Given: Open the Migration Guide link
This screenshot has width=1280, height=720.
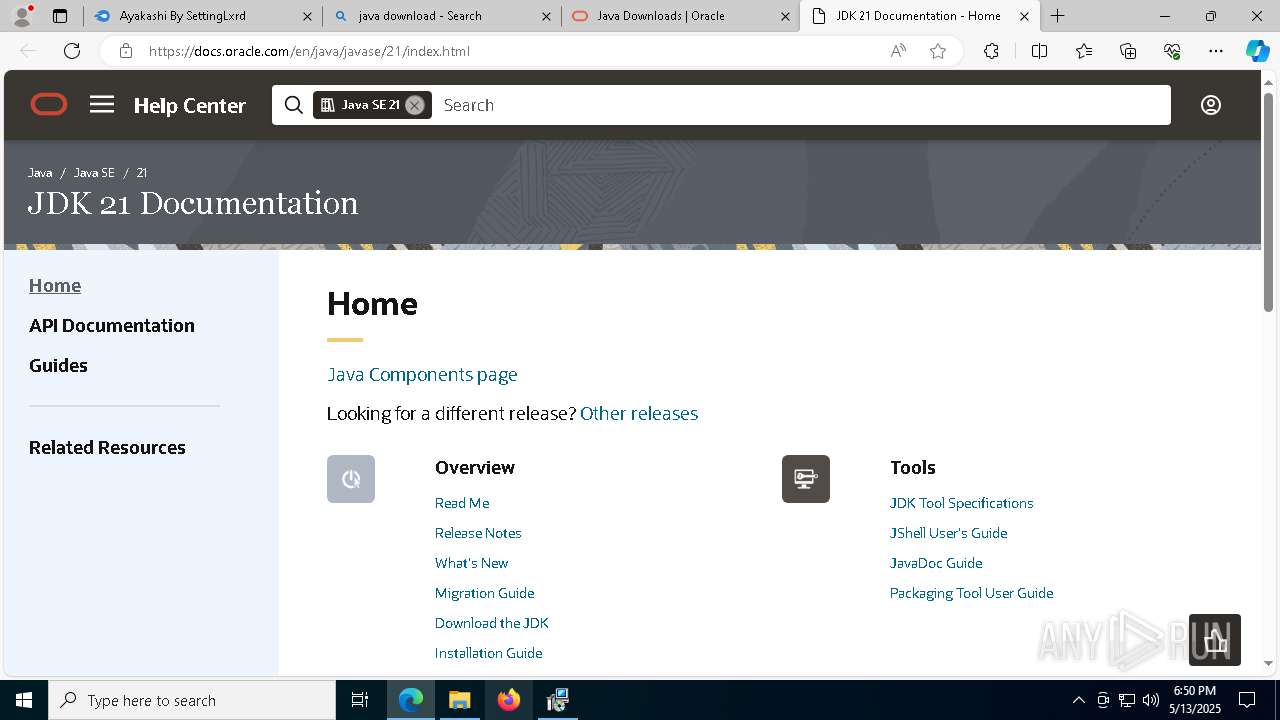Looking at the screenshot, I should point(484,593).
